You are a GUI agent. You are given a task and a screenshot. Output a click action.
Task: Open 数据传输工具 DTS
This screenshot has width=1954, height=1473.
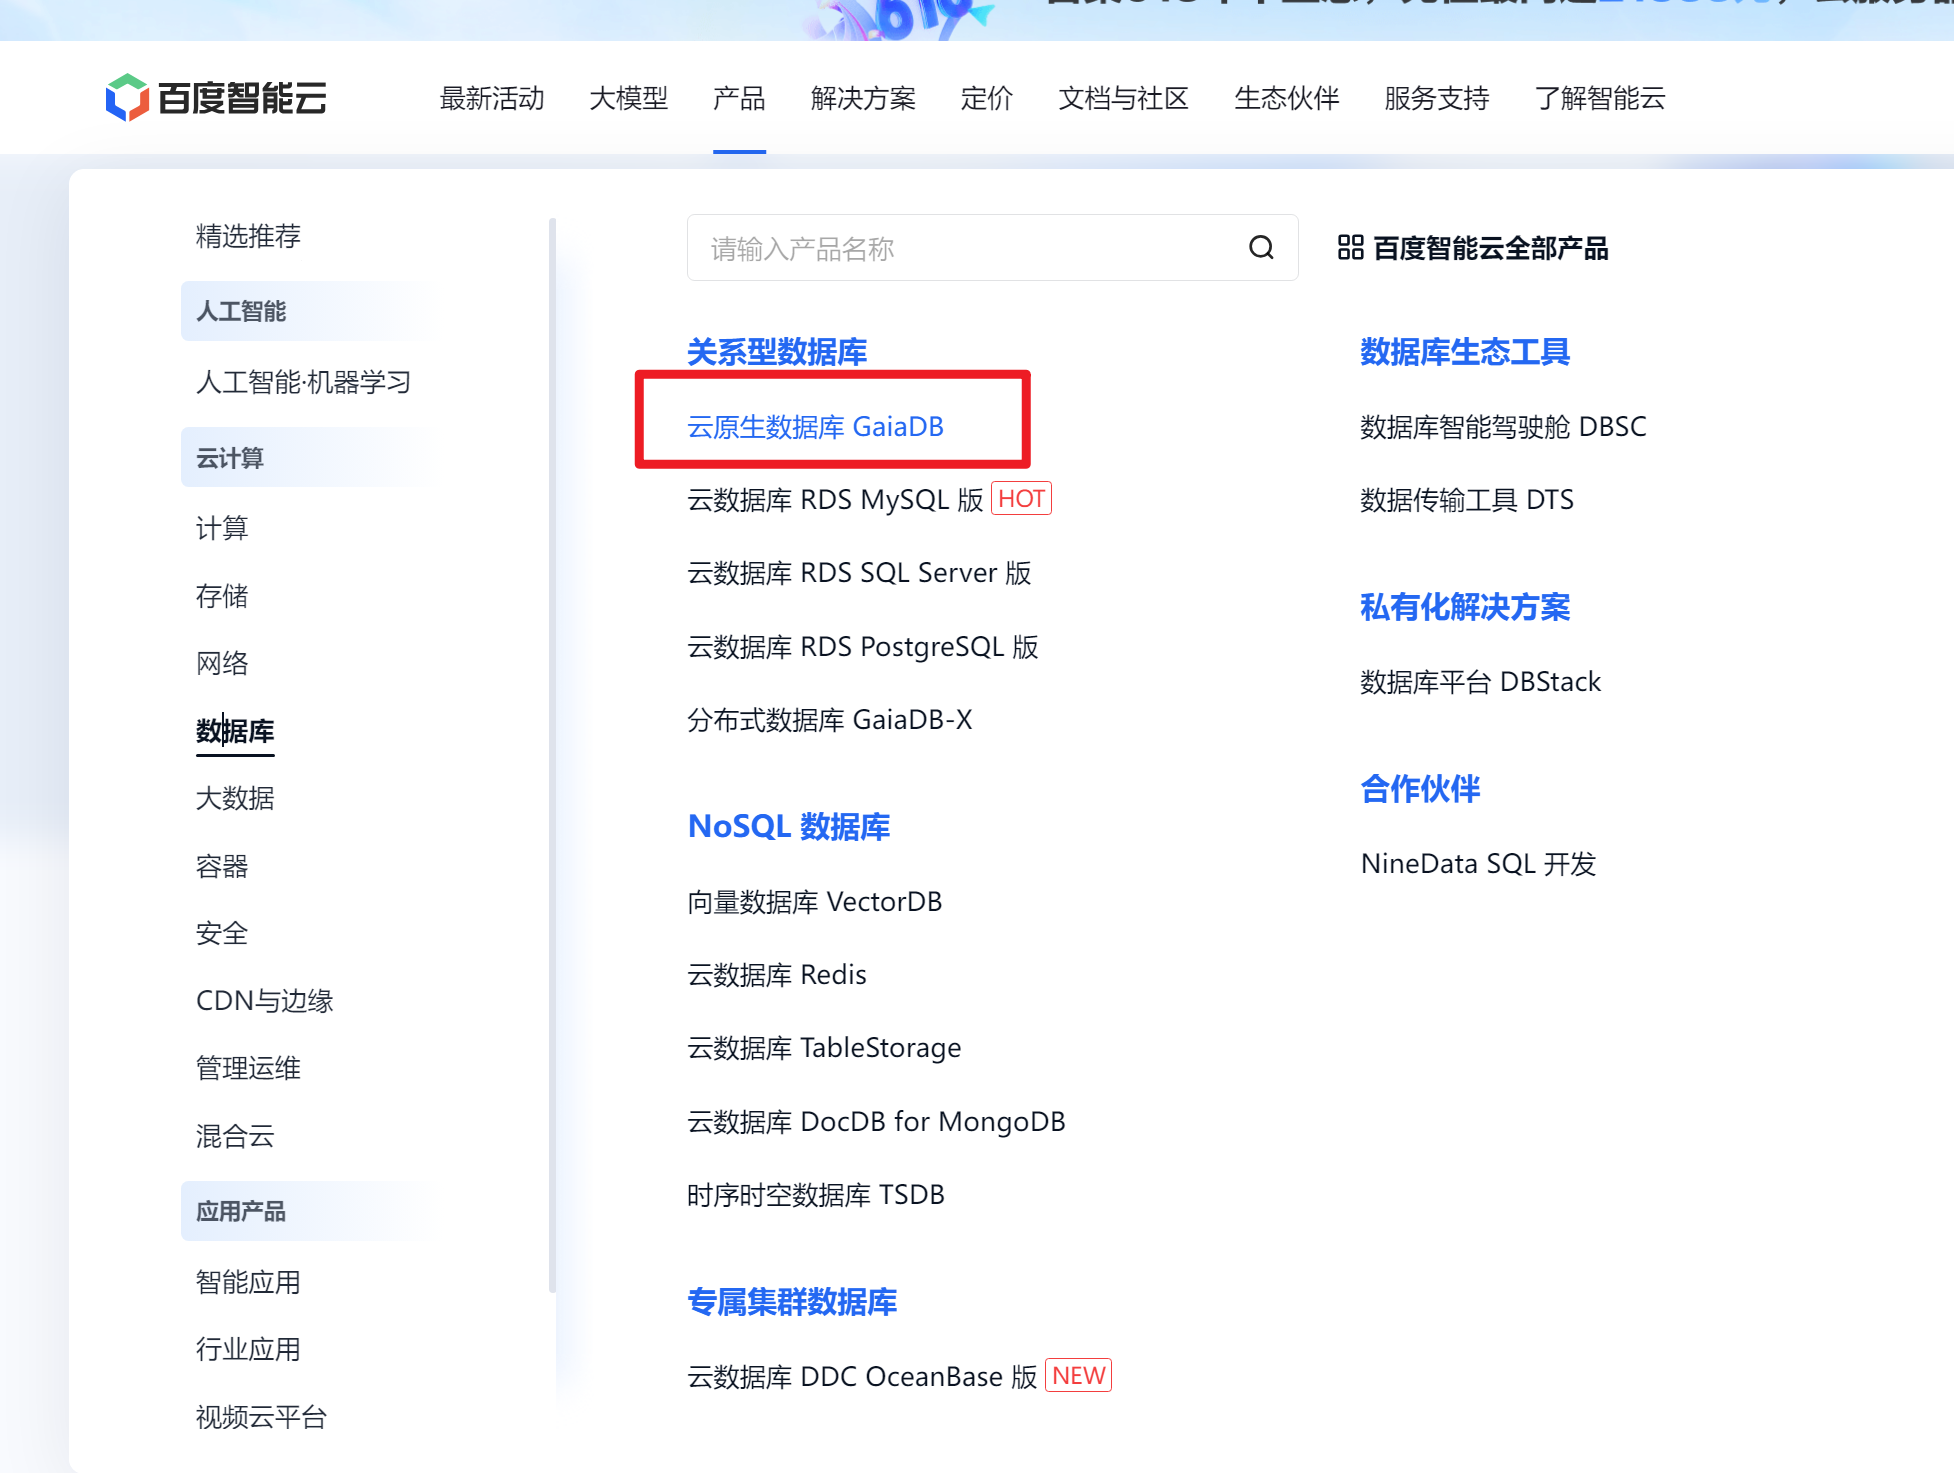pyautogui.click(x=1467, y=500)
